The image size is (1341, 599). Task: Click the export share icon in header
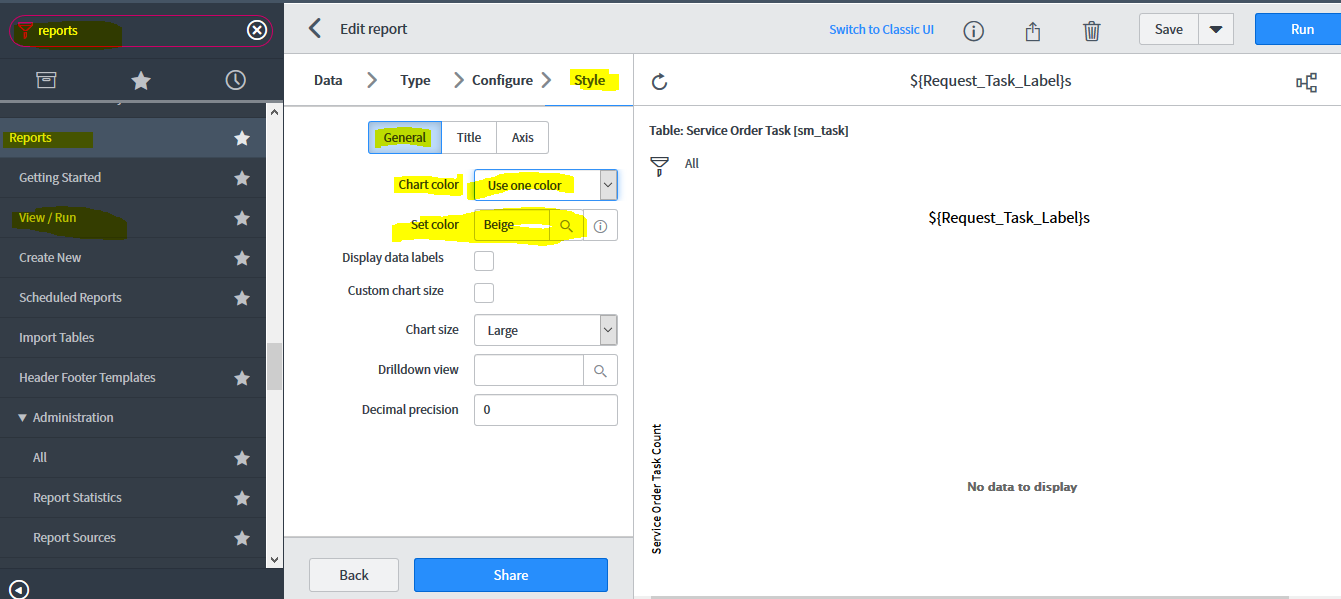(x=1033, y=31)
